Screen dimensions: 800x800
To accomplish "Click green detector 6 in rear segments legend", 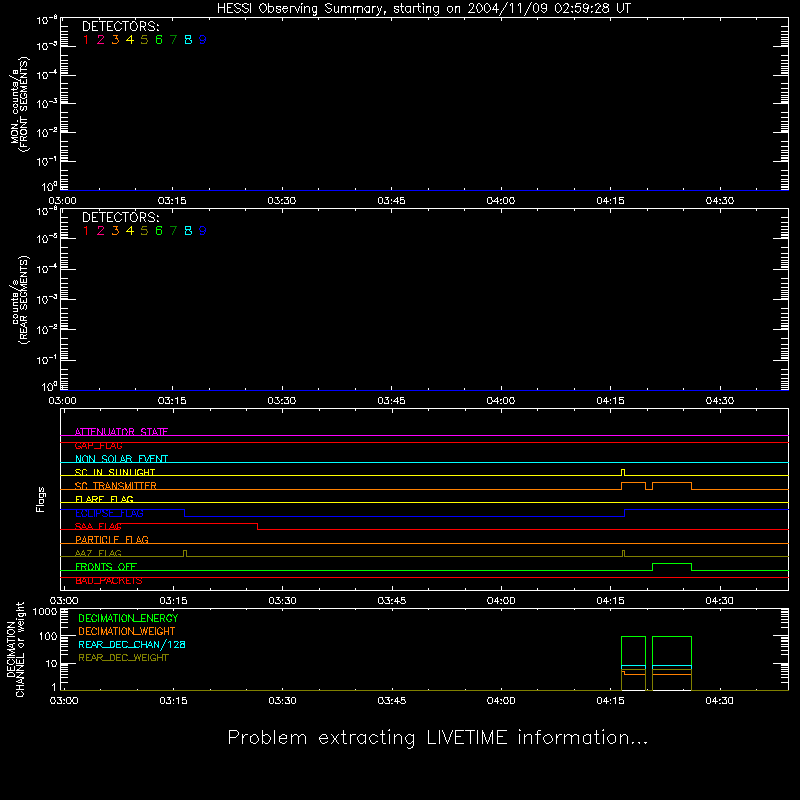I will [159, 231].
